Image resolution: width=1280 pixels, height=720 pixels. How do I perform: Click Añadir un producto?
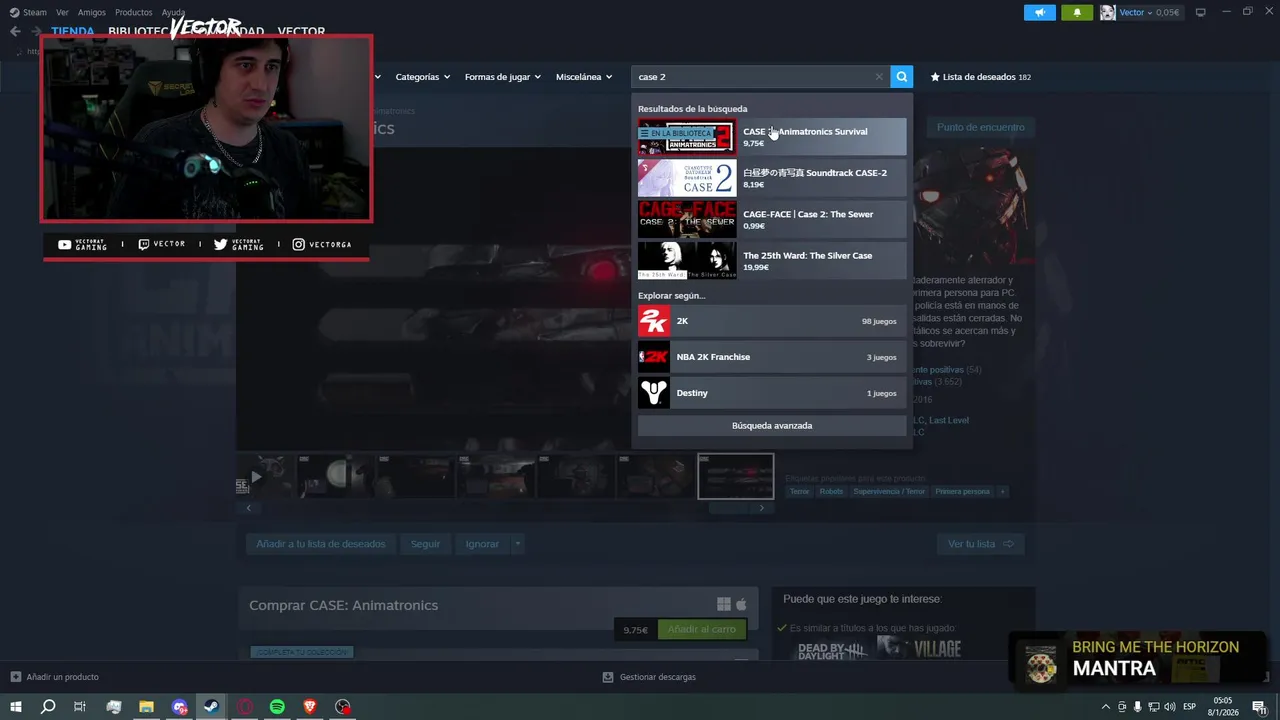54,677
